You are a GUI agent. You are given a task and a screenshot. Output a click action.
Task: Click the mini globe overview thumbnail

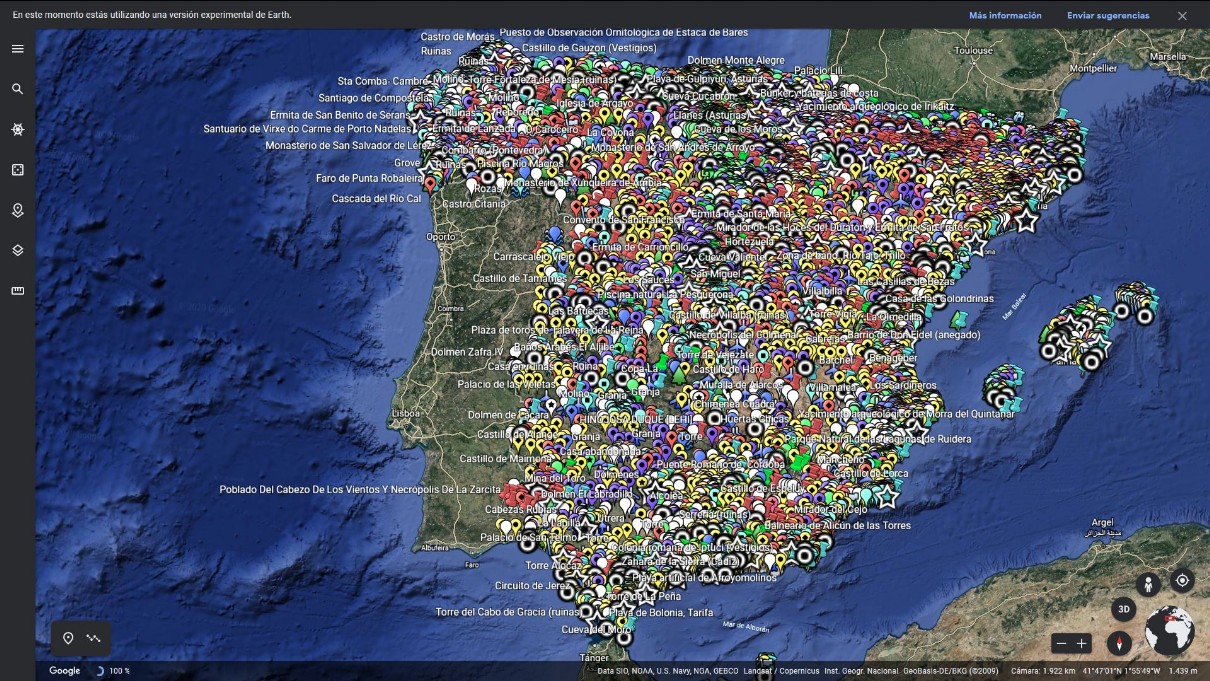click(1169, 631)
